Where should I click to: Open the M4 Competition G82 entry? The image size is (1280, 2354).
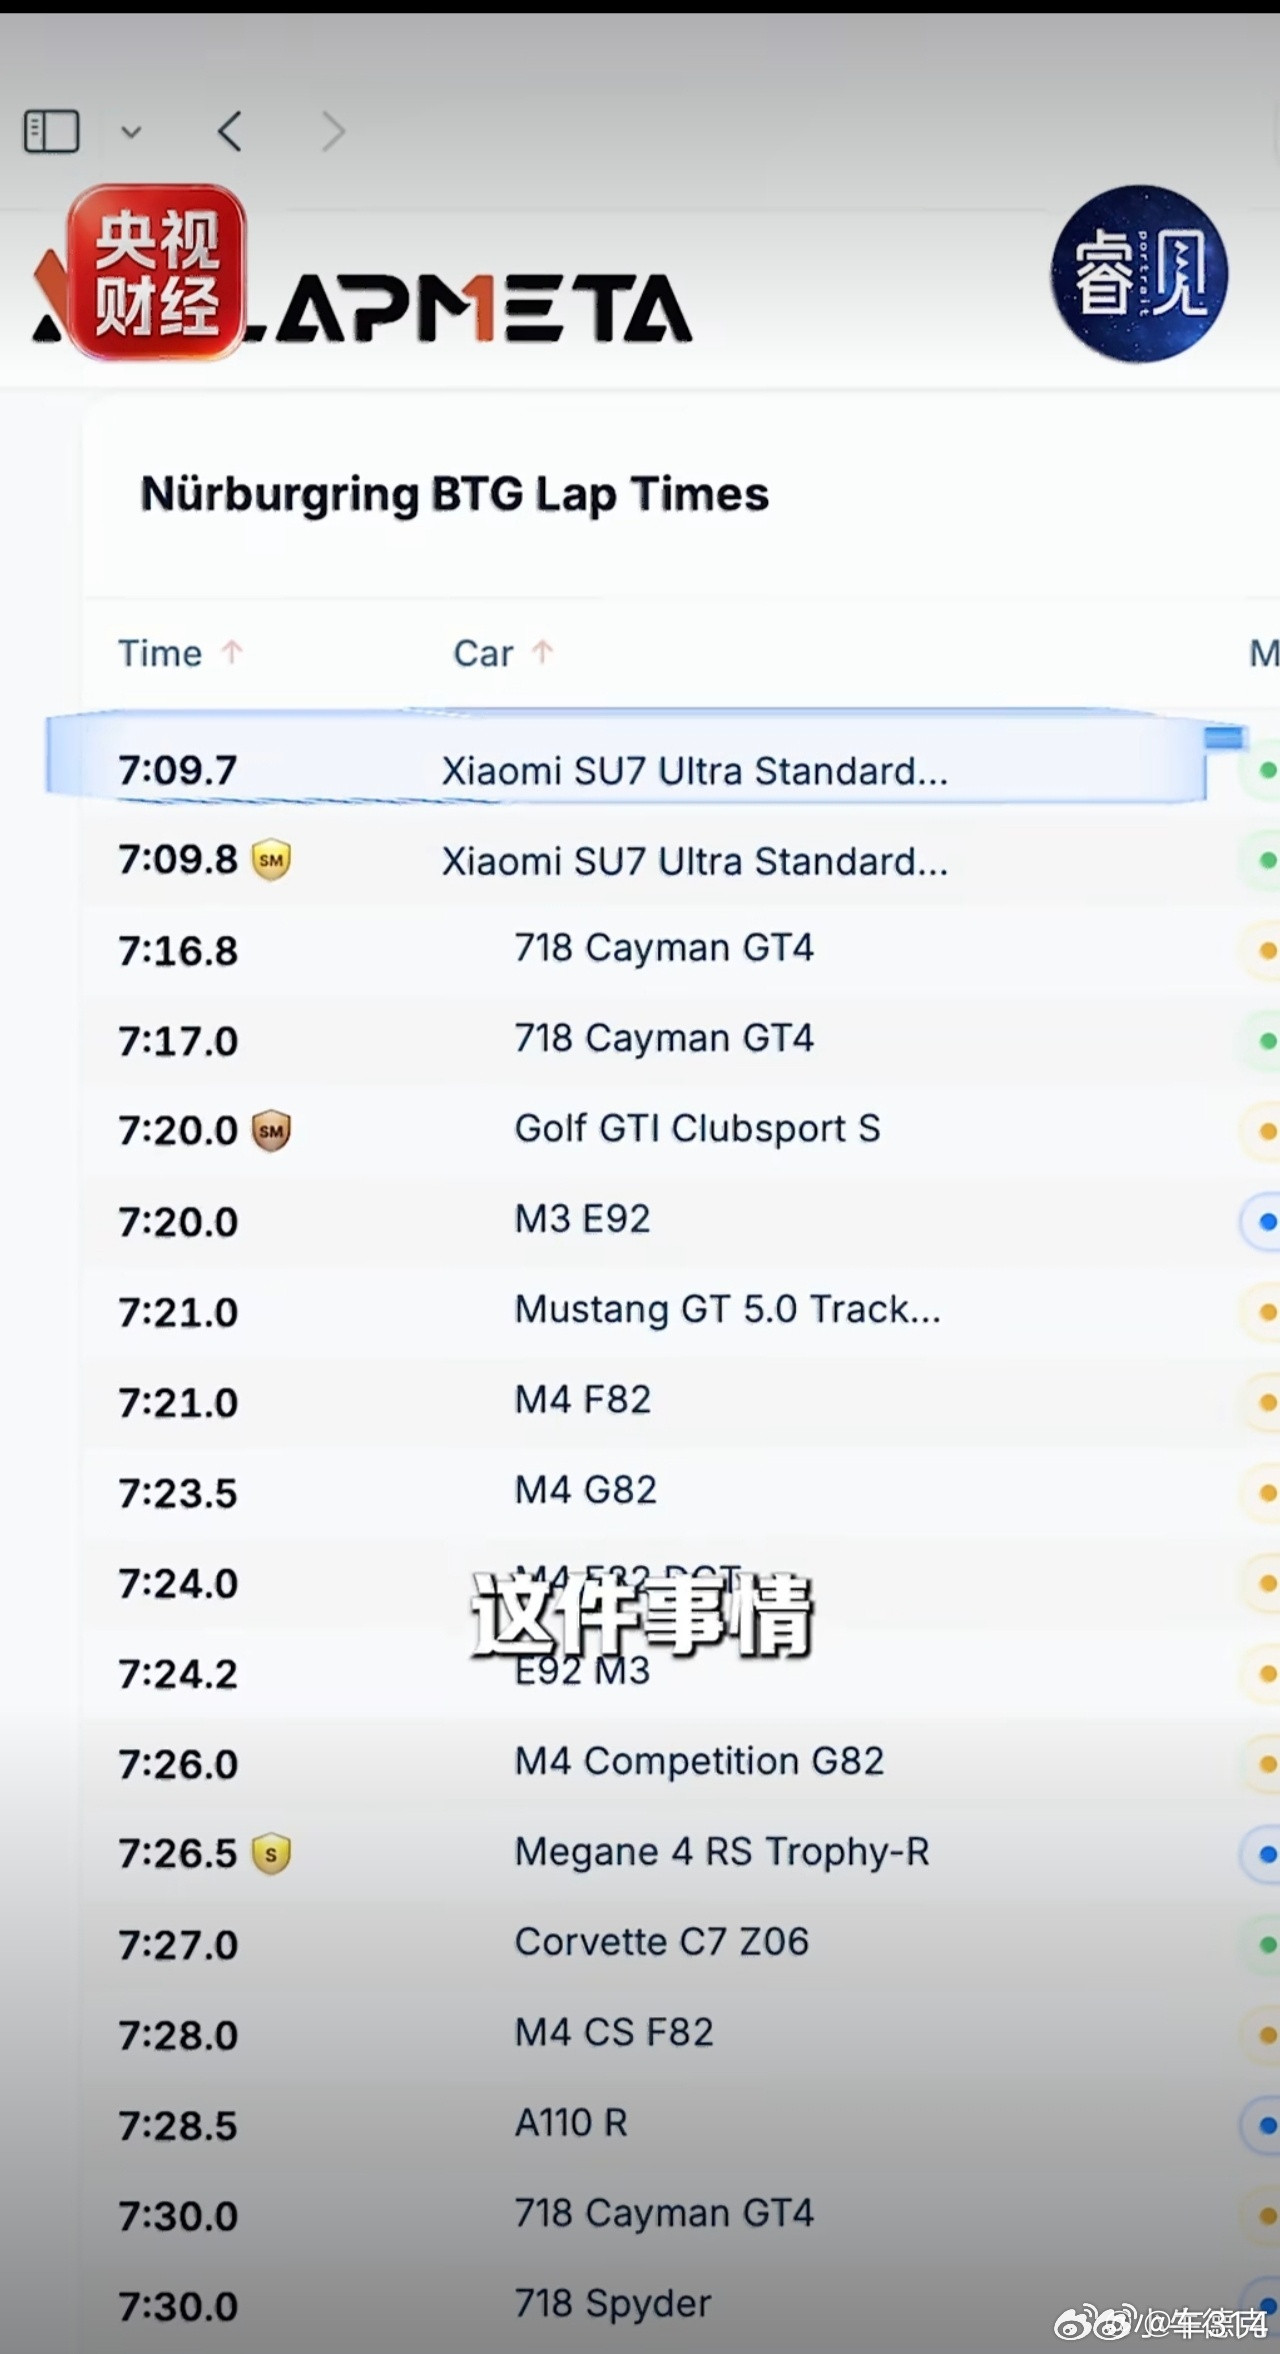click(699, 1761)
